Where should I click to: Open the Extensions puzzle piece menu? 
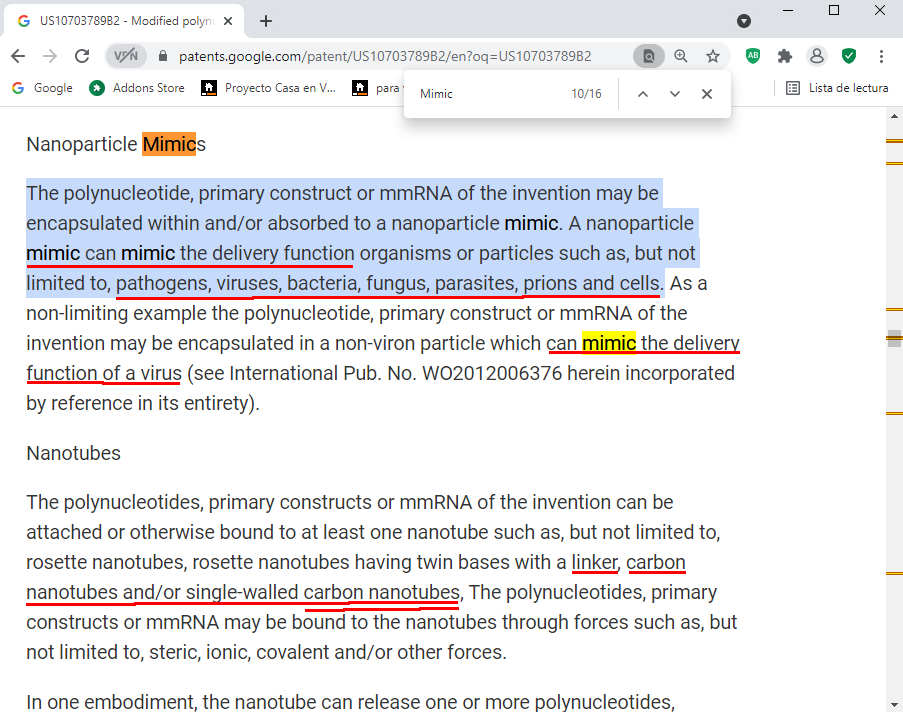coord(785,56)
